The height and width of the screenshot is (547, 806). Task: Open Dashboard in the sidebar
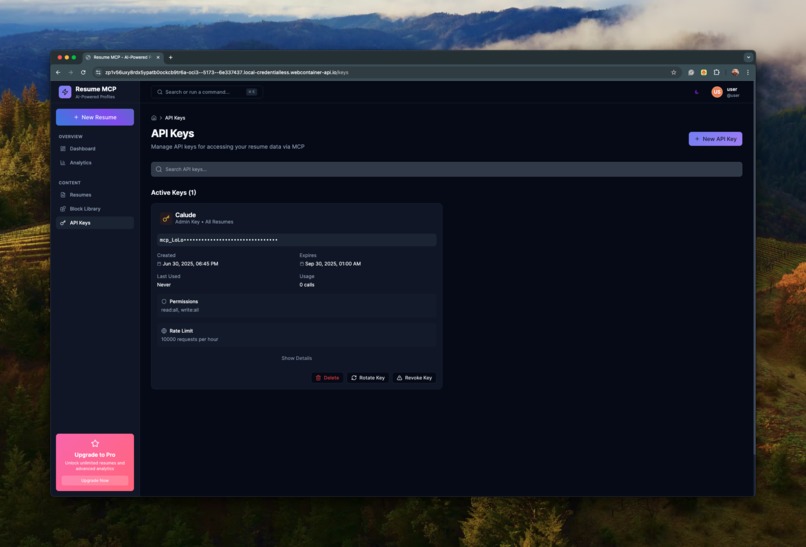[95, 149]
